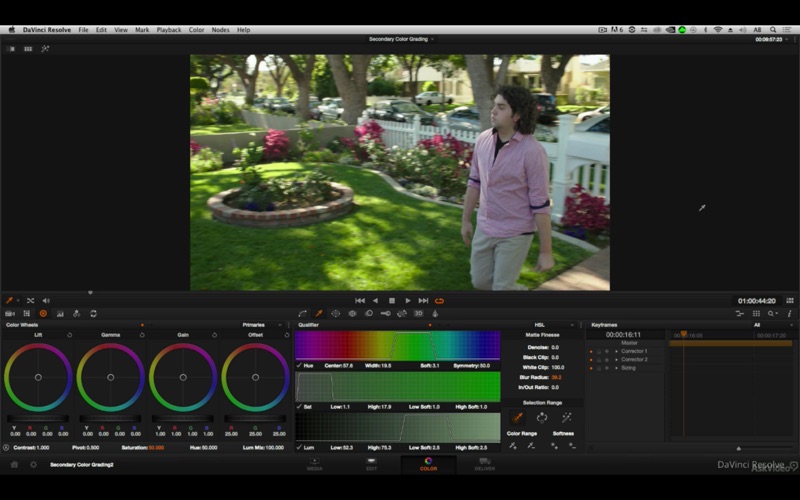Reset the Offset color wheel

point(287,335)
